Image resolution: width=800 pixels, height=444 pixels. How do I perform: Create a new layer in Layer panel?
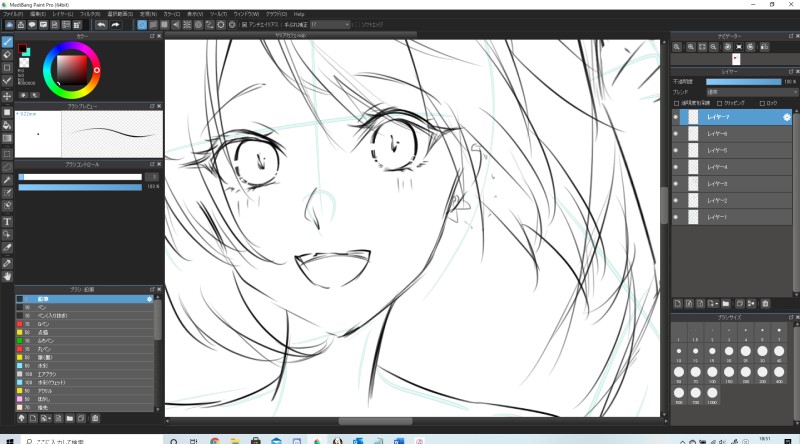(678, 304)
